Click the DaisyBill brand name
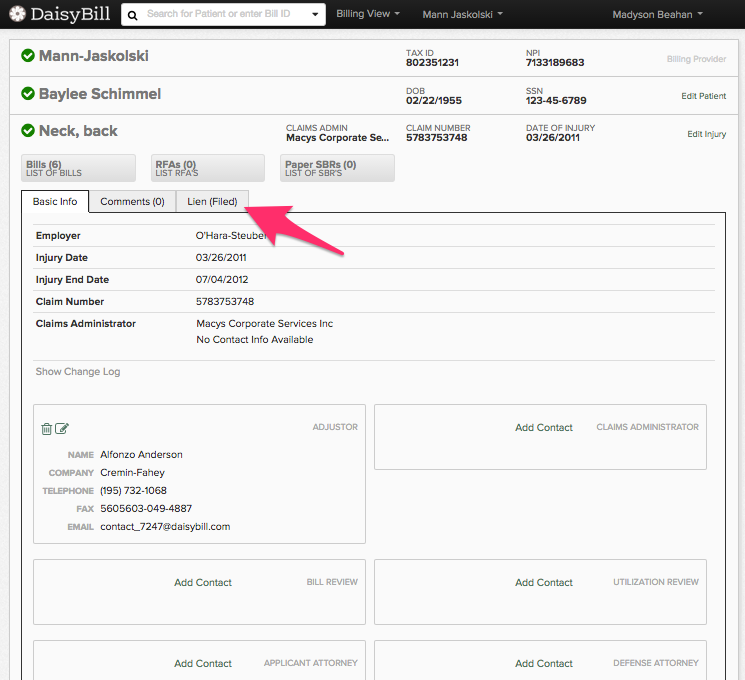This screenshot has width=745, height=680. (70, 14)
